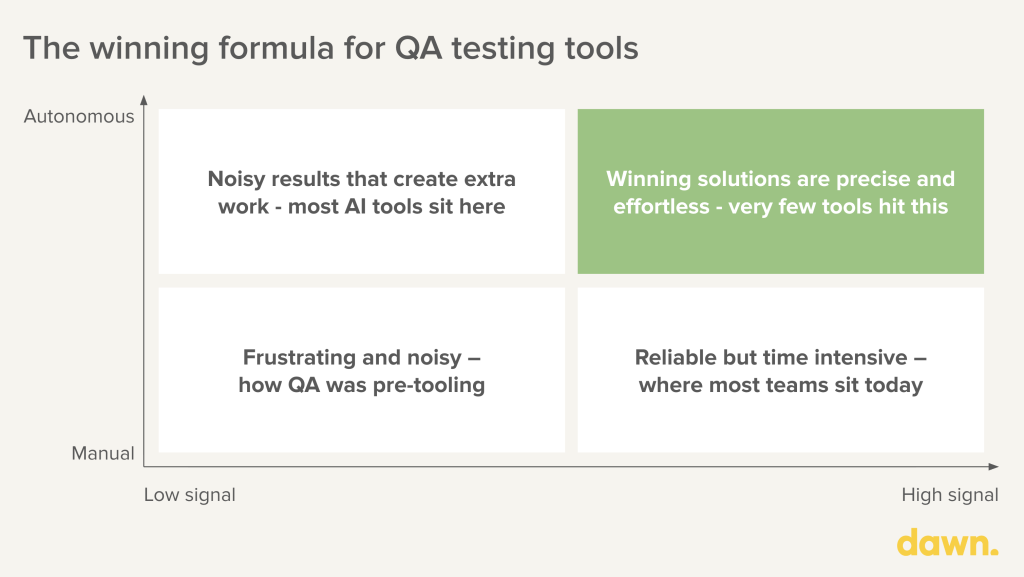The image size is (1024, 577).
Task: Click the 'where most teams sit today' line
Action: coord(780,385)
